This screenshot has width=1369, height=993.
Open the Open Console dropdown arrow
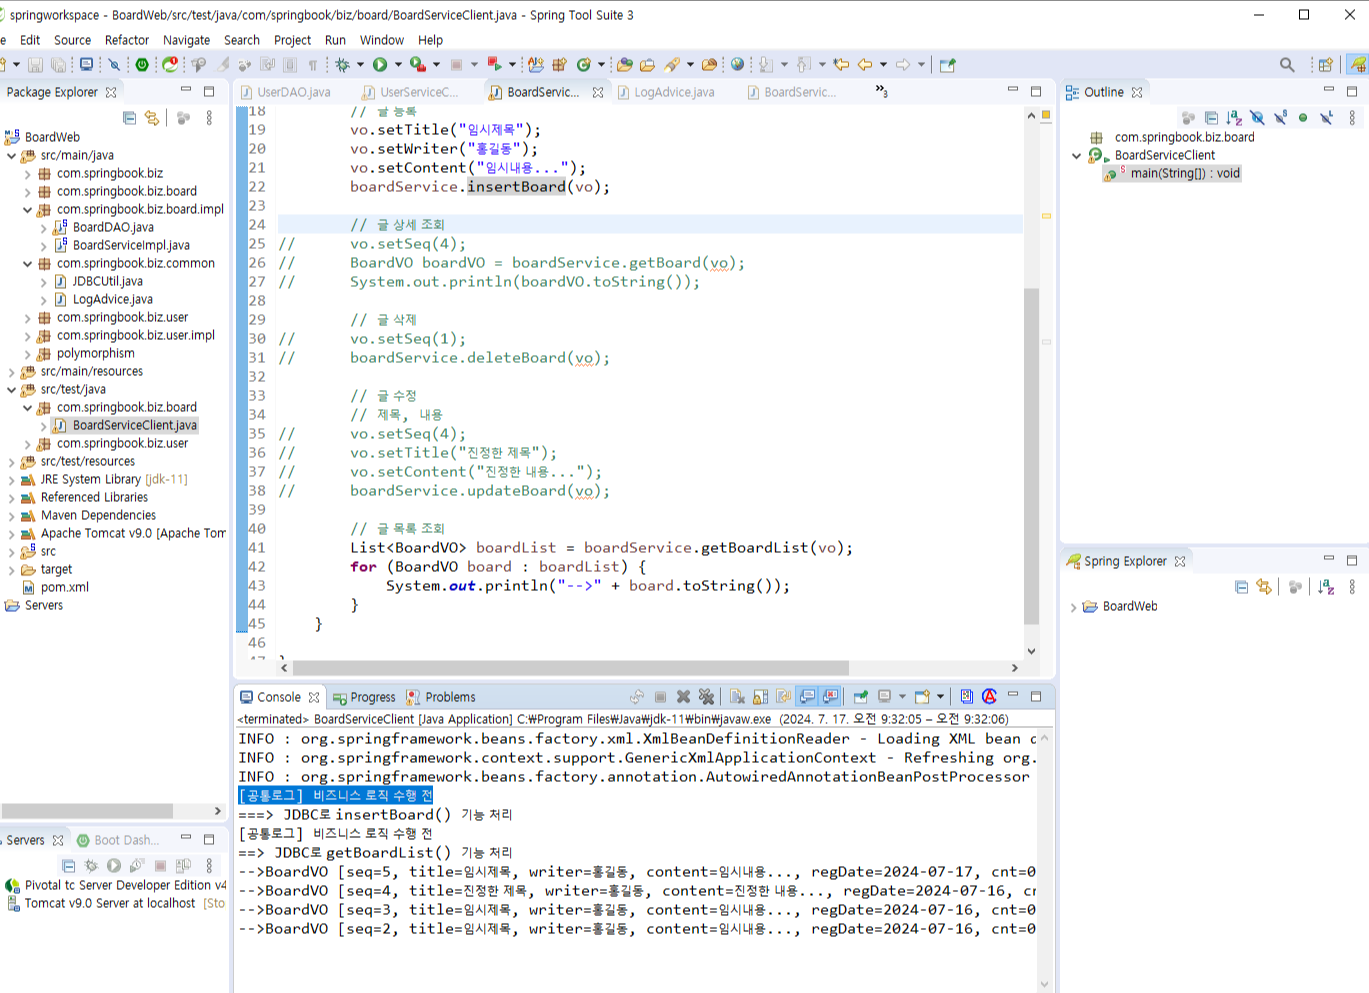click(940, 697)
